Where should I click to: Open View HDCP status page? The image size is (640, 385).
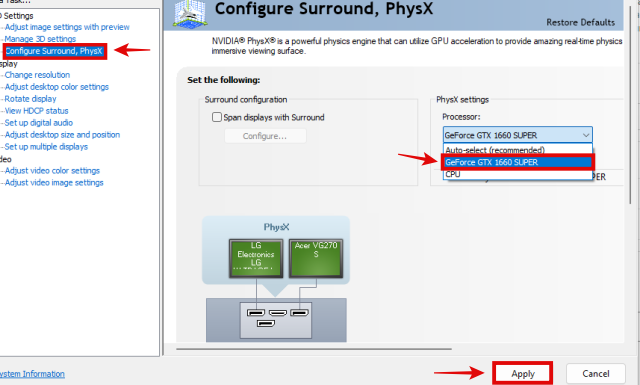[36, 111]
